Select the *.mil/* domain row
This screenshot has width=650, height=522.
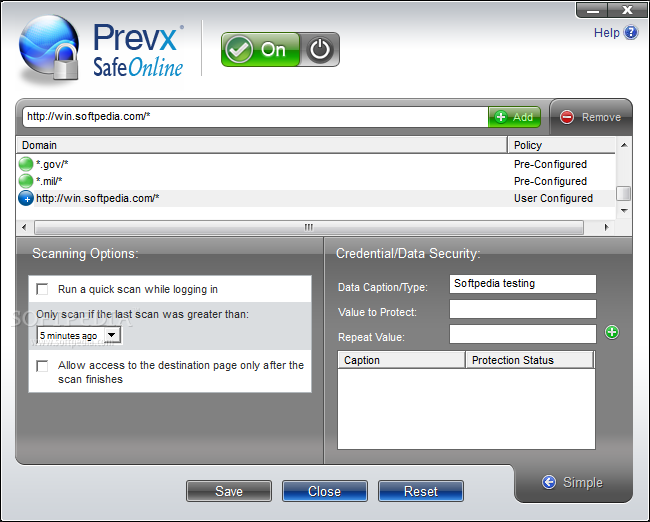316,181
